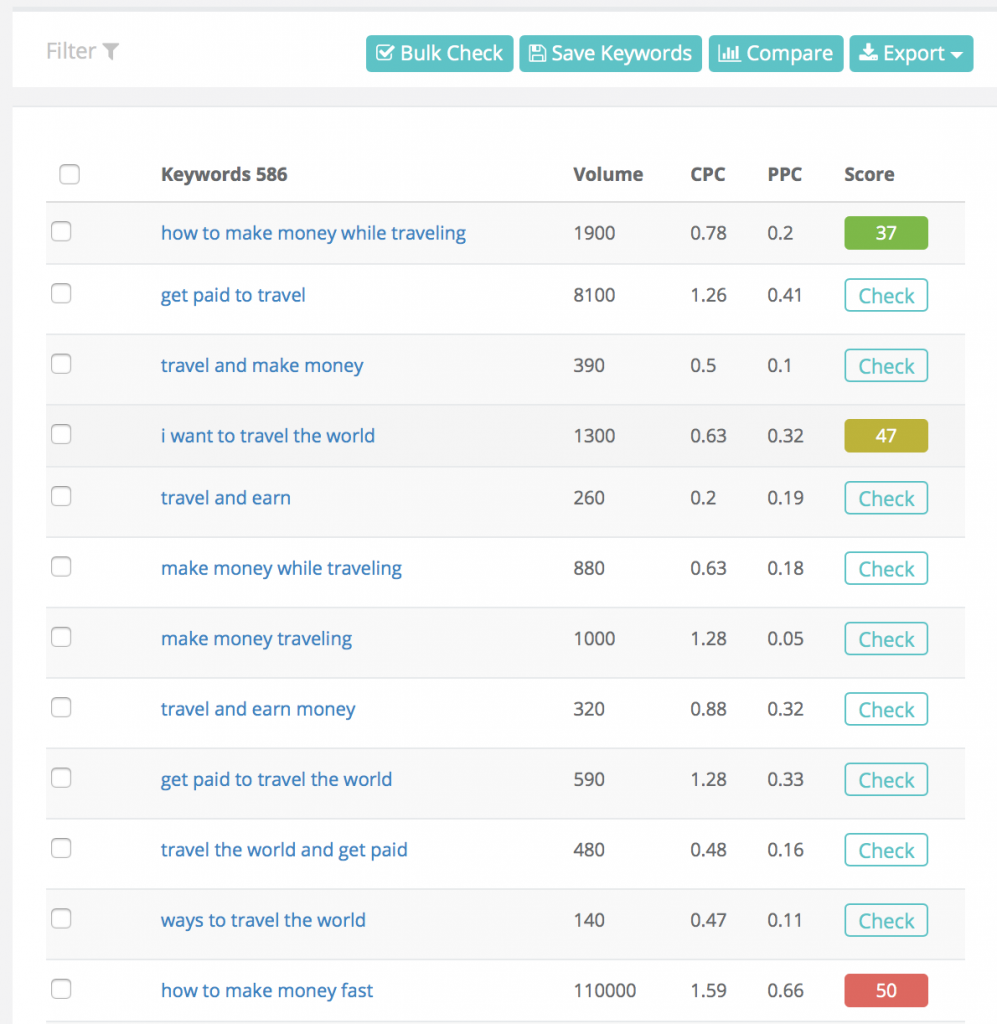Click the CPC column header

tap(707, 174)
